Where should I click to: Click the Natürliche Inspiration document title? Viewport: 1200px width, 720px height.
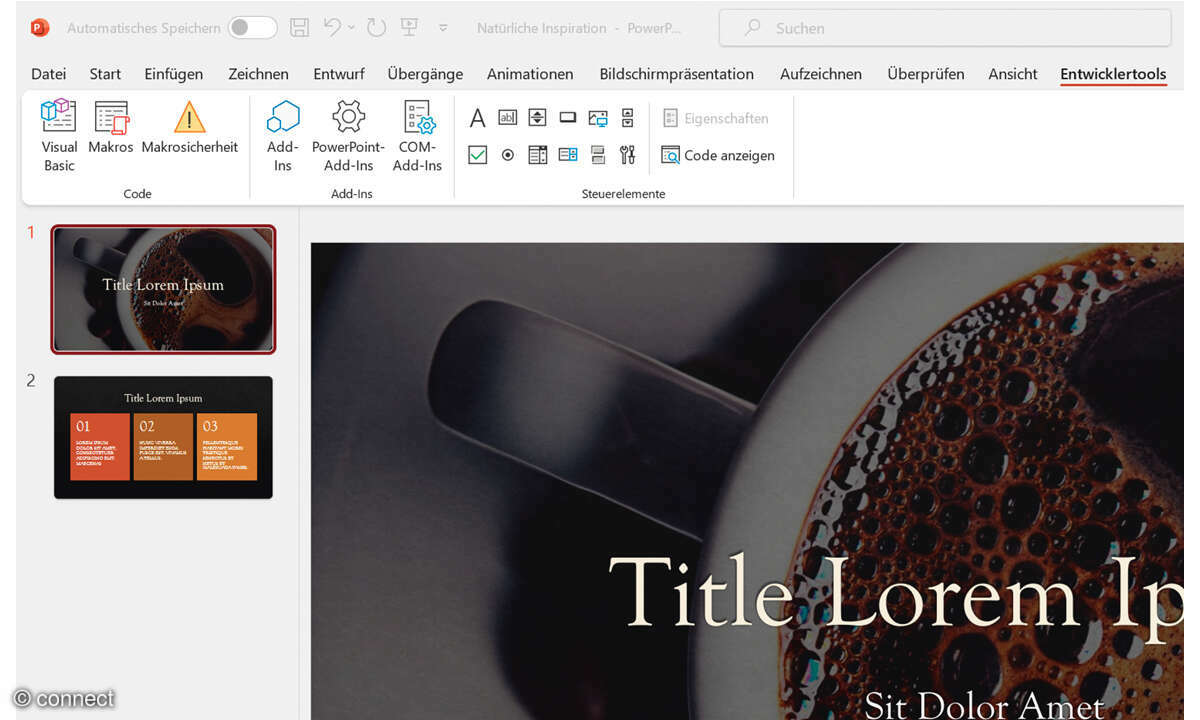pyautogui.click(x=542, y=28)
